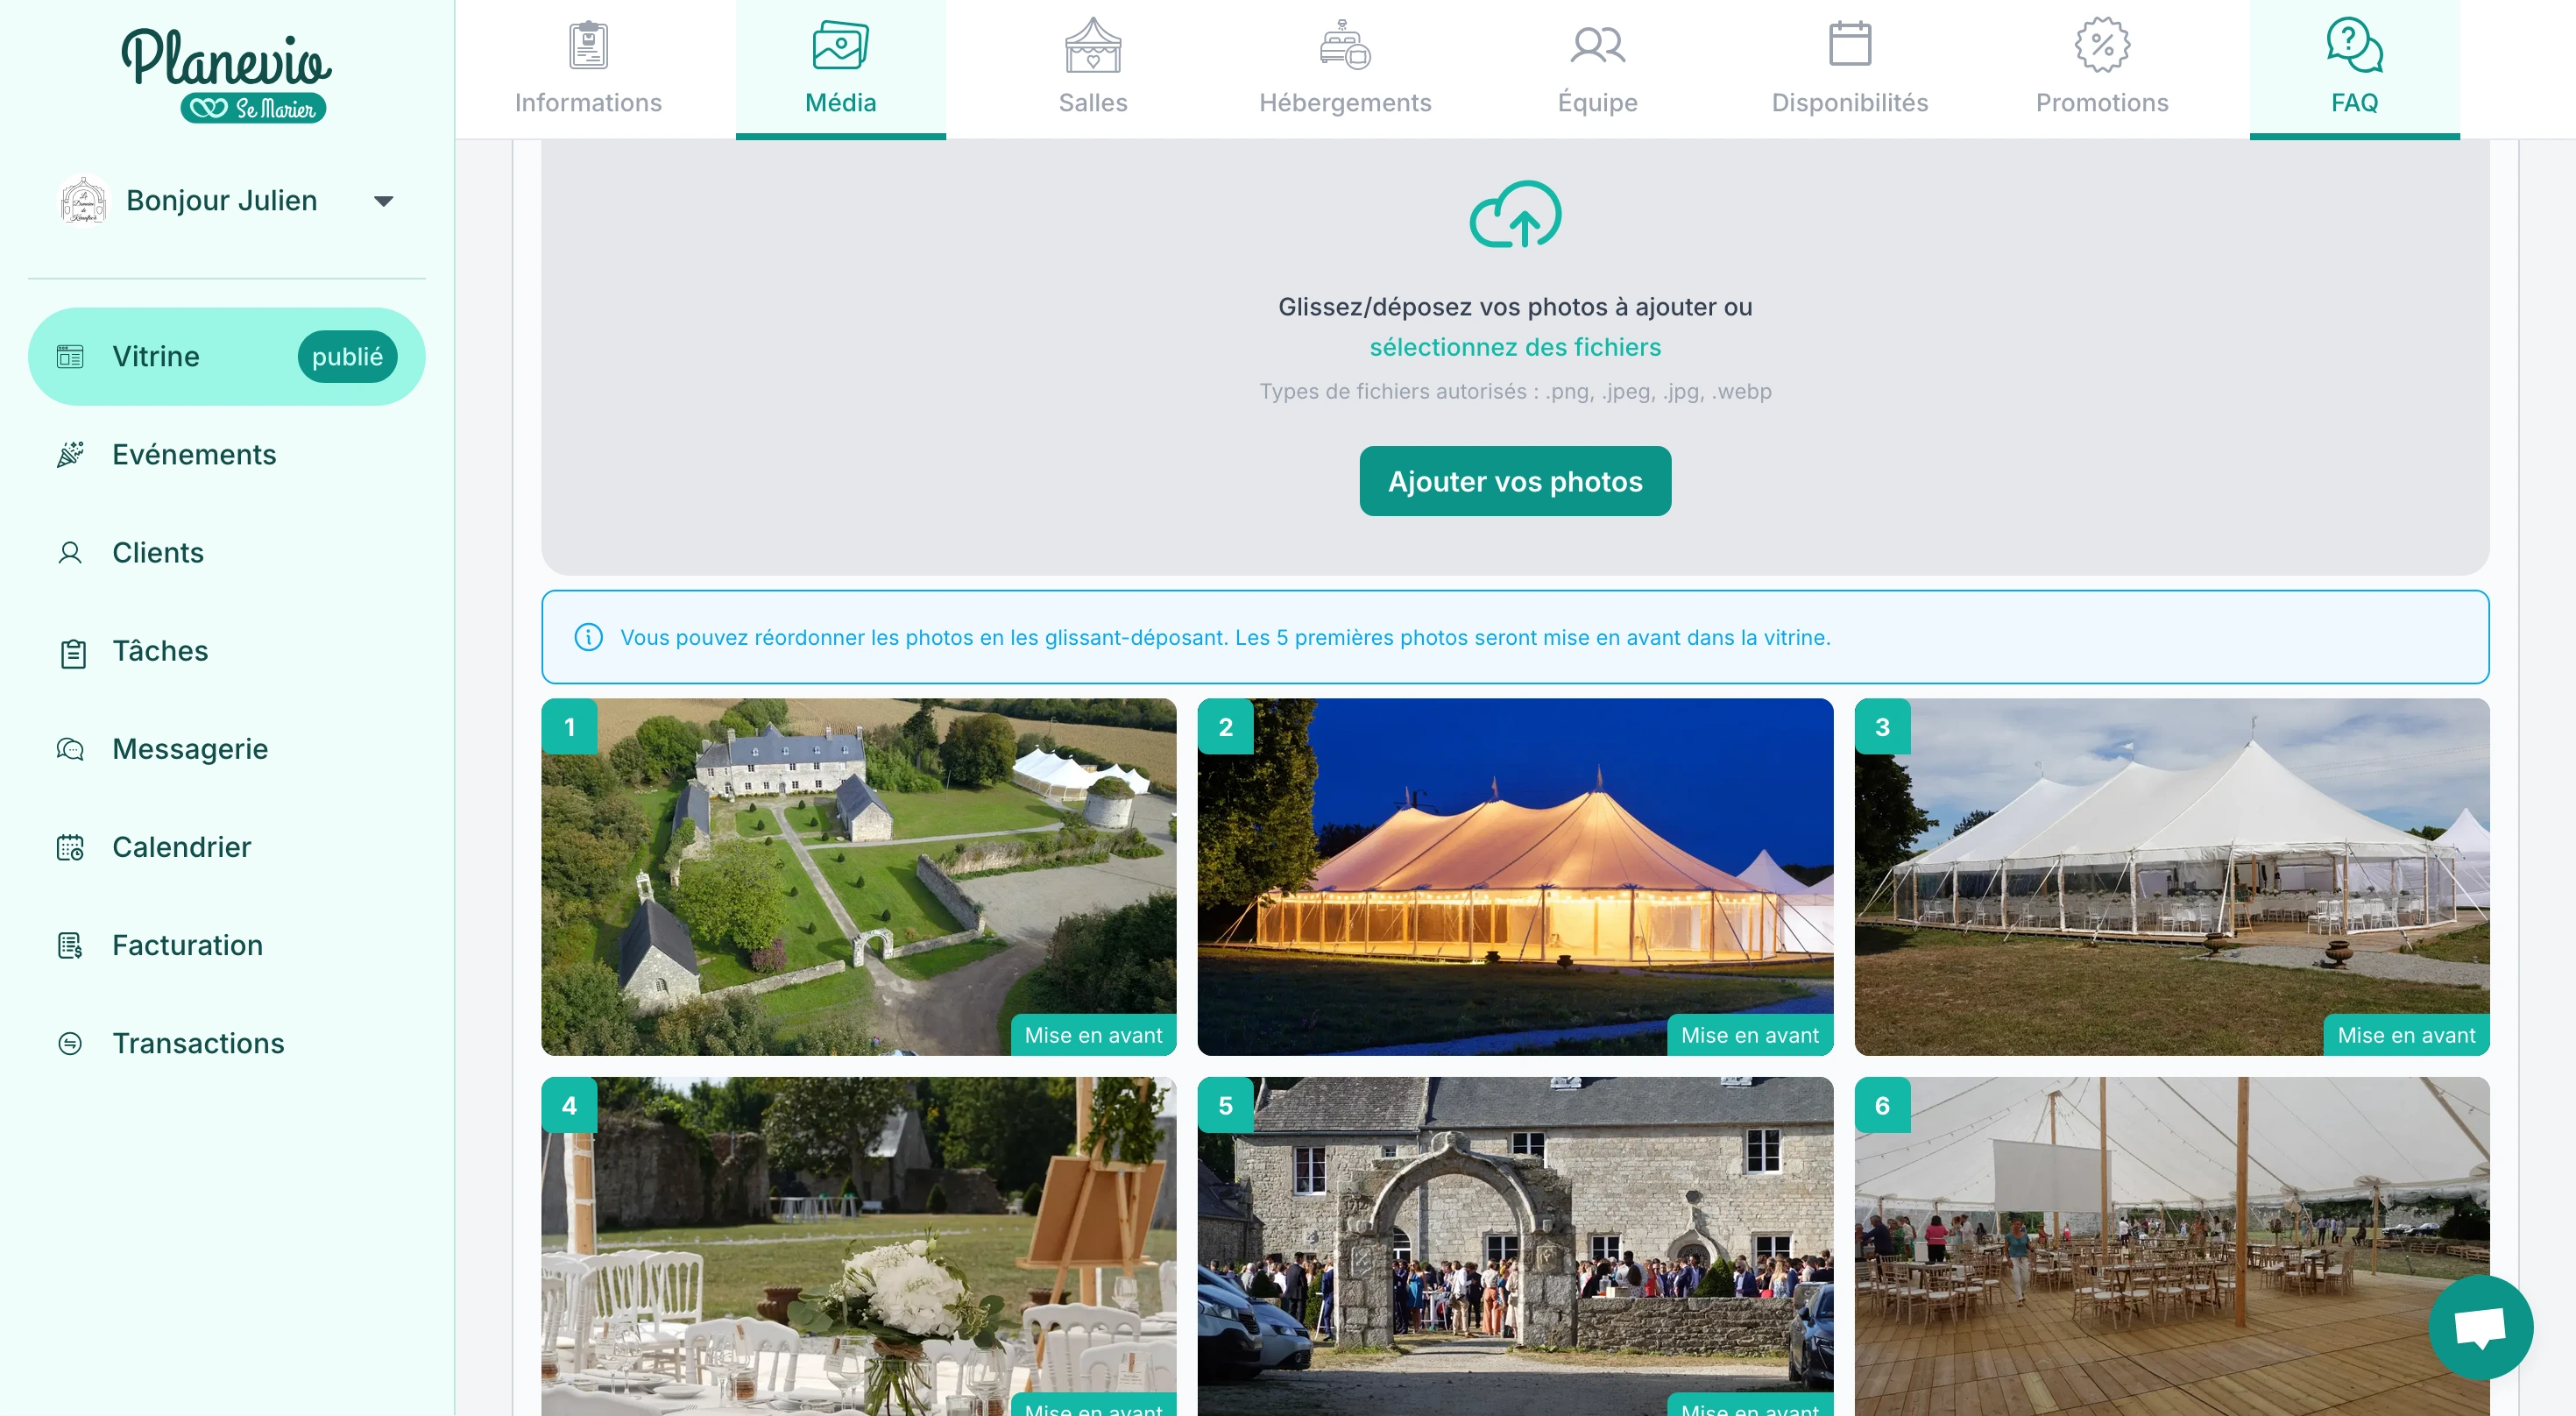Click the Facturation invoice icon
This screenshot has width=2576, height=1416.
point(70,945)
